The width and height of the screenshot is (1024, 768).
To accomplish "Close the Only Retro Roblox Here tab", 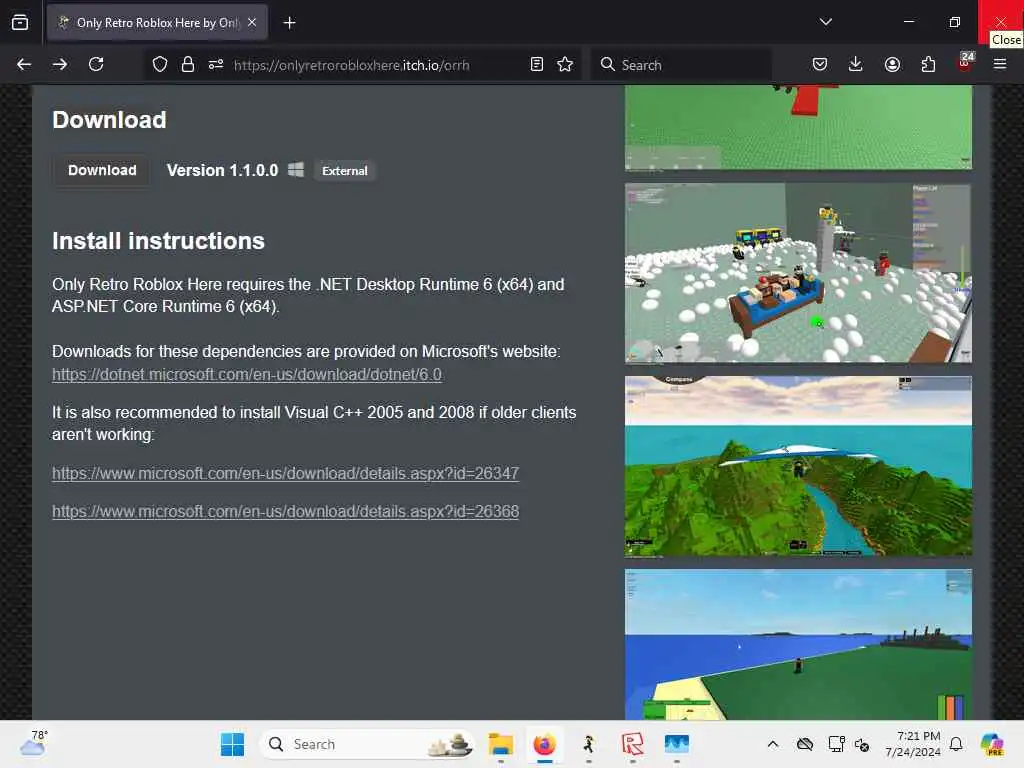I will tap(252, 22).
